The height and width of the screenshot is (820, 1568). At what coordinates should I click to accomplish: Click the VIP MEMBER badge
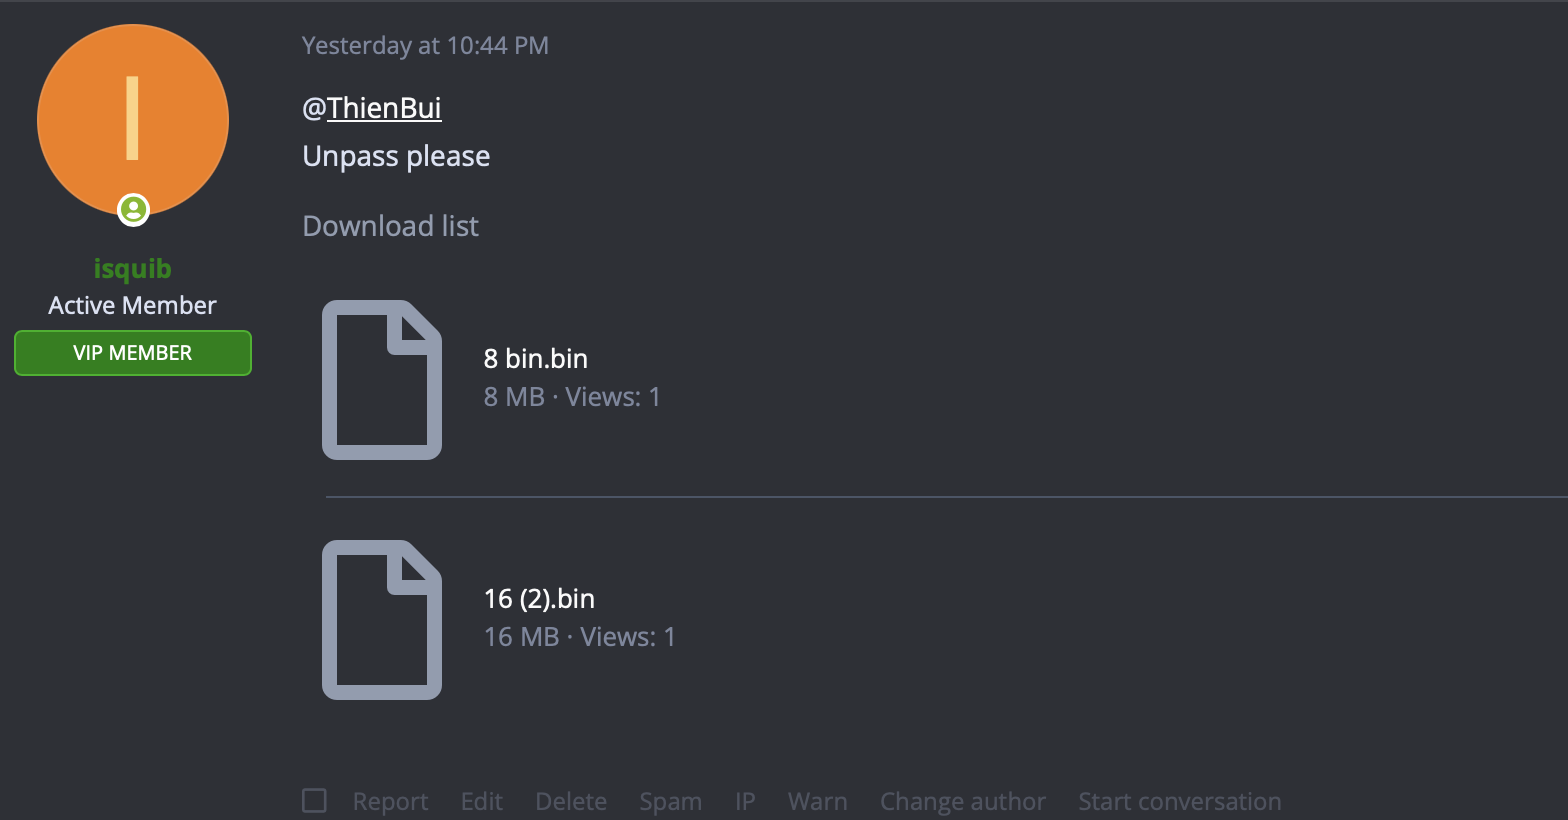click(x=132, y=352)
